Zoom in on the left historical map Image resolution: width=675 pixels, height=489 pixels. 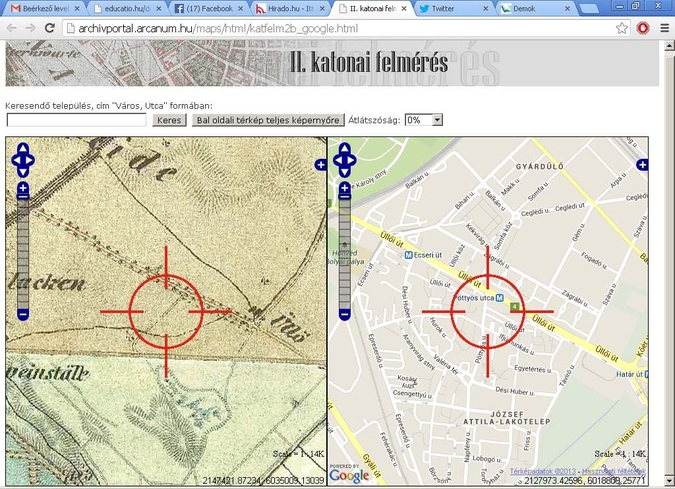tap(23, 188)
